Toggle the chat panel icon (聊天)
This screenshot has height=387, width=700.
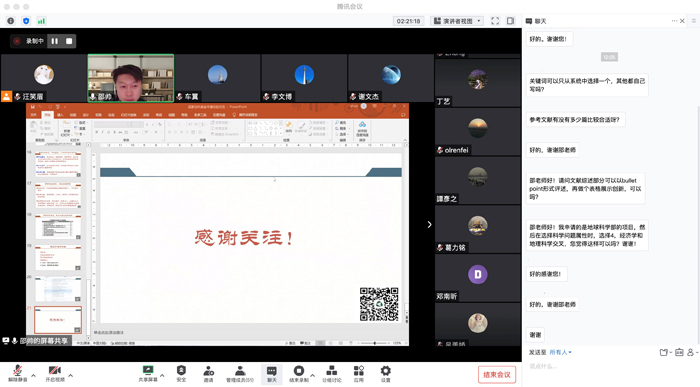click(x=271, y=373)
